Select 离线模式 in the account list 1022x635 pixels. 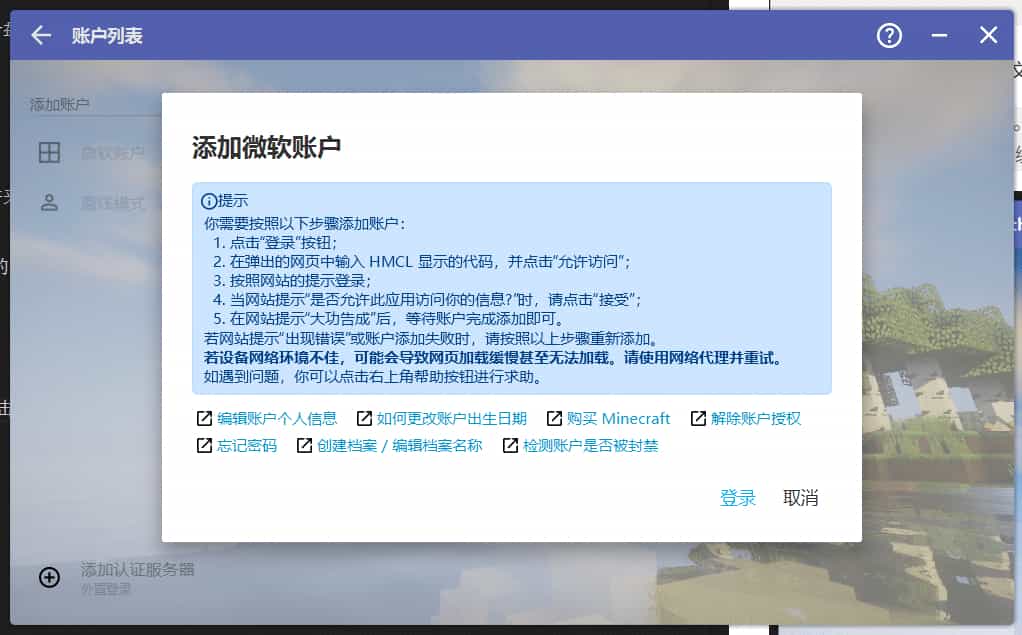112,203
